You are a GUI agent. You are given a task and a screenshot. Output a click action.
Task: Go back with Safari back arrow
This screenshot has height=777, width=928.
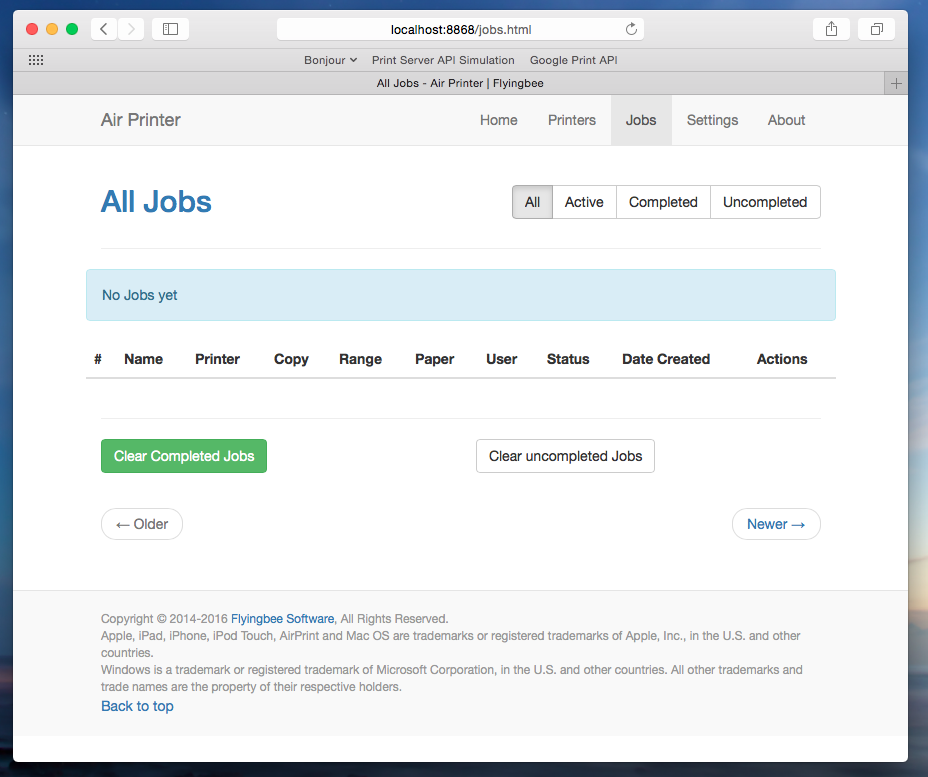point(104,29)
